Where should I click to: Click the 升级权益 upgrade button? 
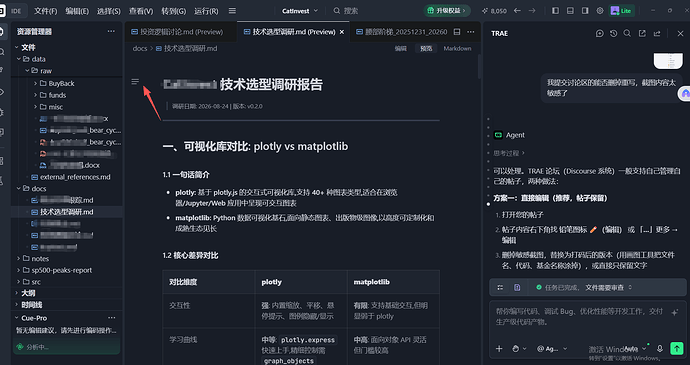pyautogui.click(x=447, y=11)
